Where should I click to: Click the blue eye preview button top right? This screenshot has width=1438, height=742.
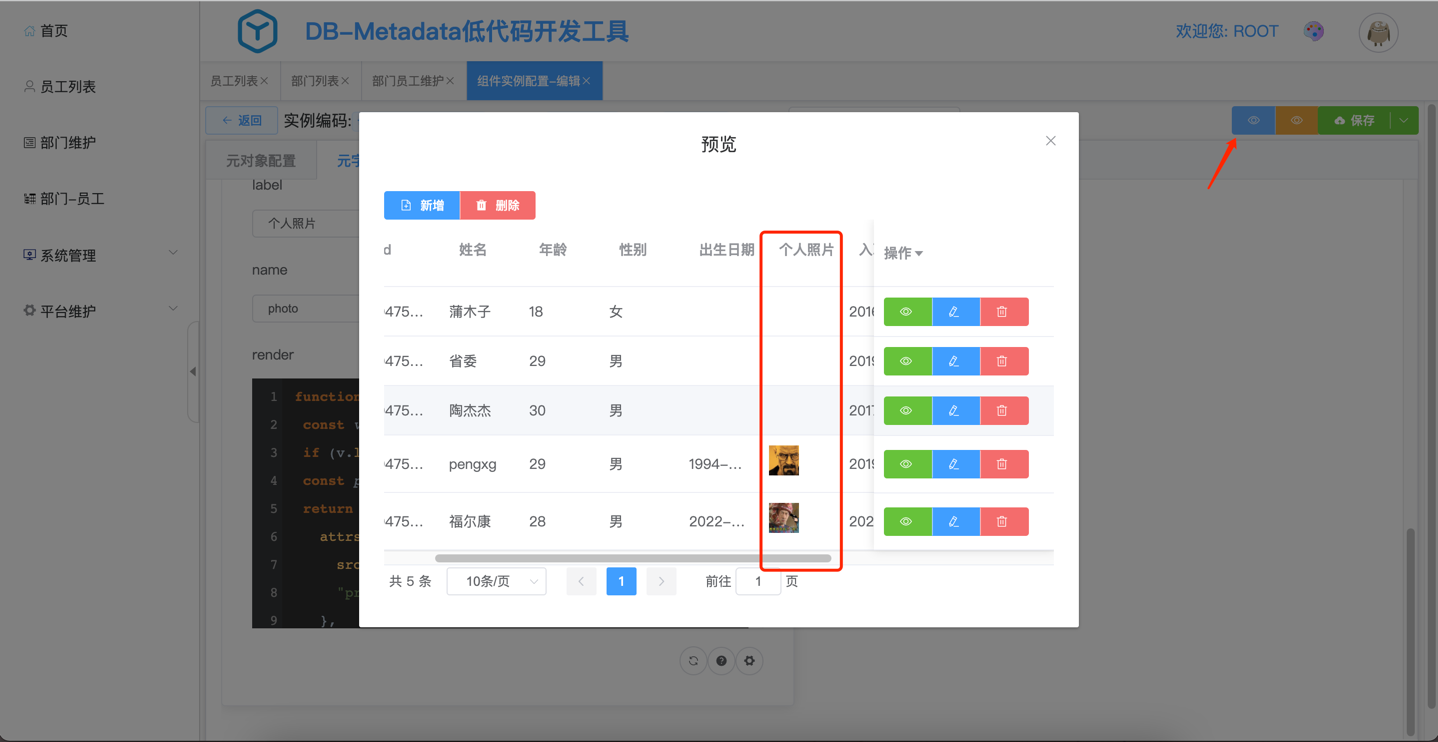(x=1253, y=120)
